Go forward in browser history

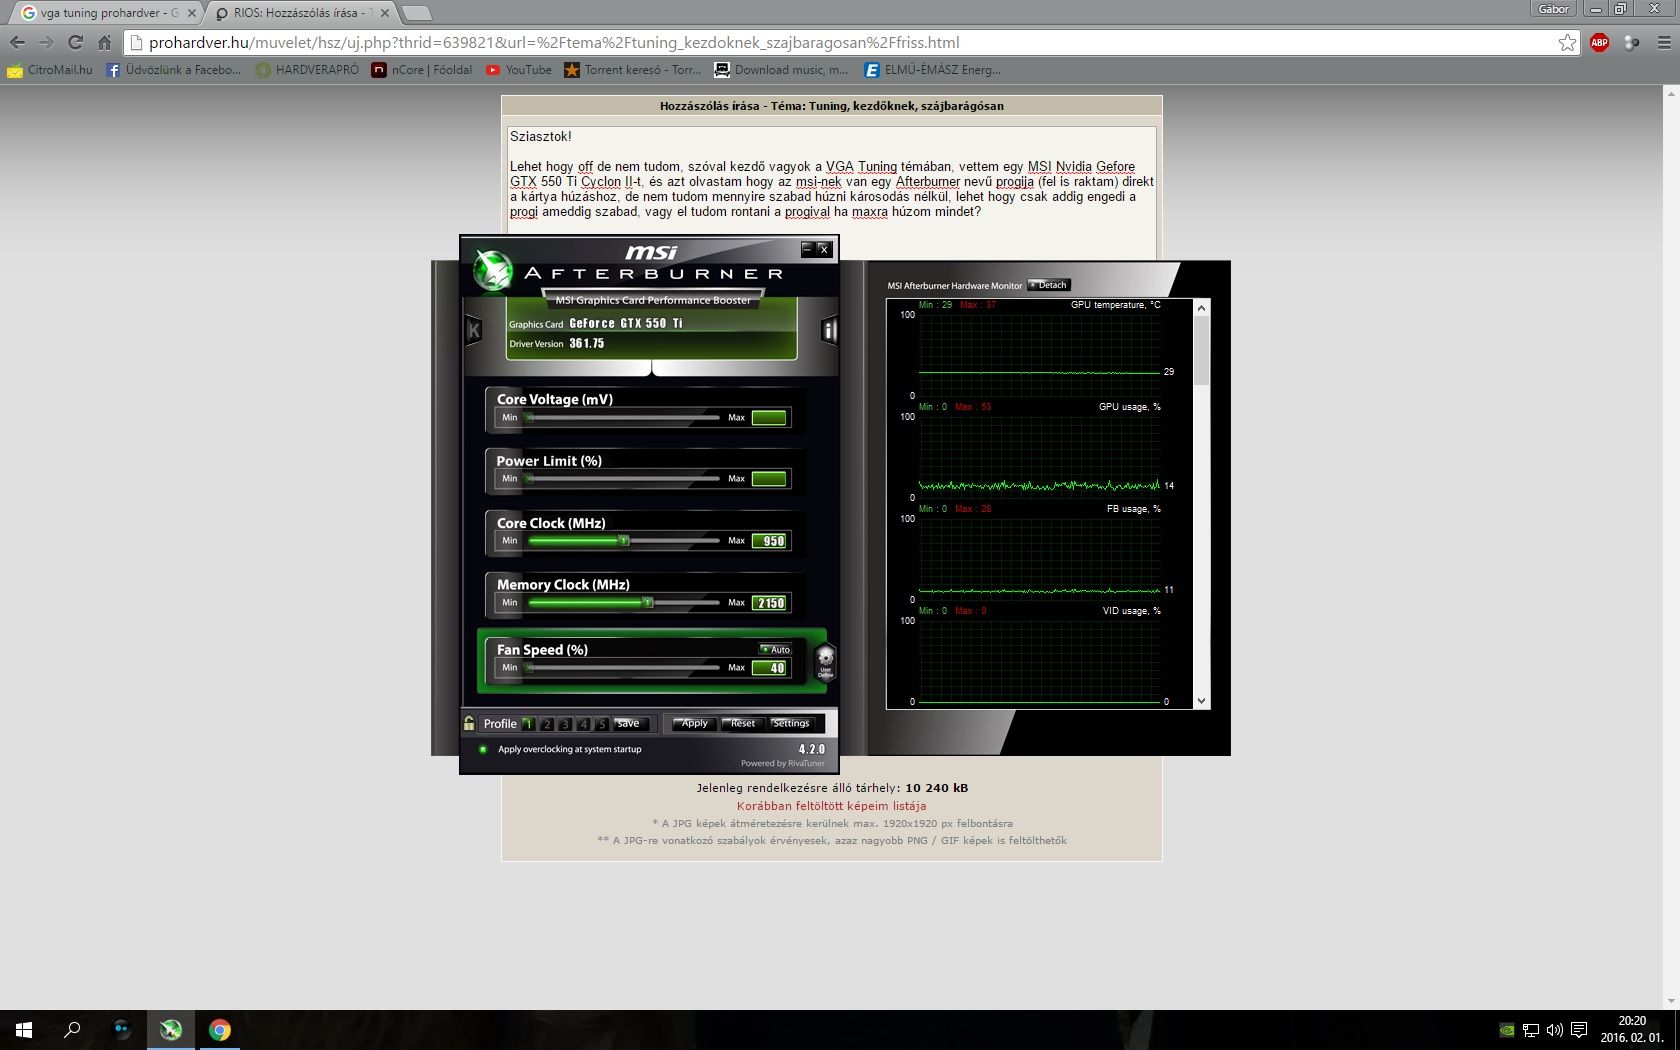point(46,42)
